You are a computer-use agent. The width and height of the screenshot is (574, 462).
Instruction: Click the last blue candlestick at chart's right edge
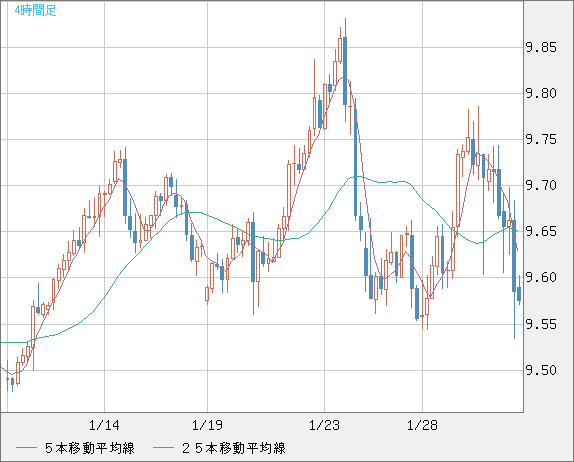click(519, 294)
